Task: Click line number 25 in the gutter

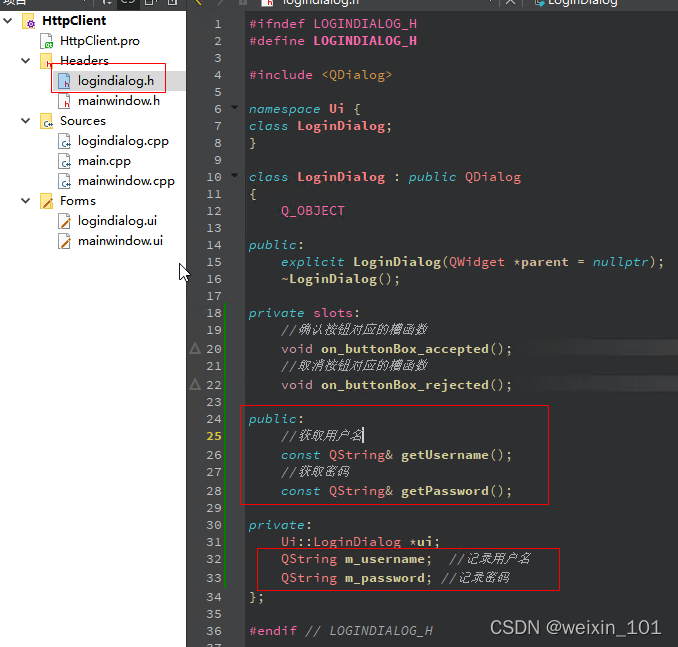Action: click(x=214, y=436)
